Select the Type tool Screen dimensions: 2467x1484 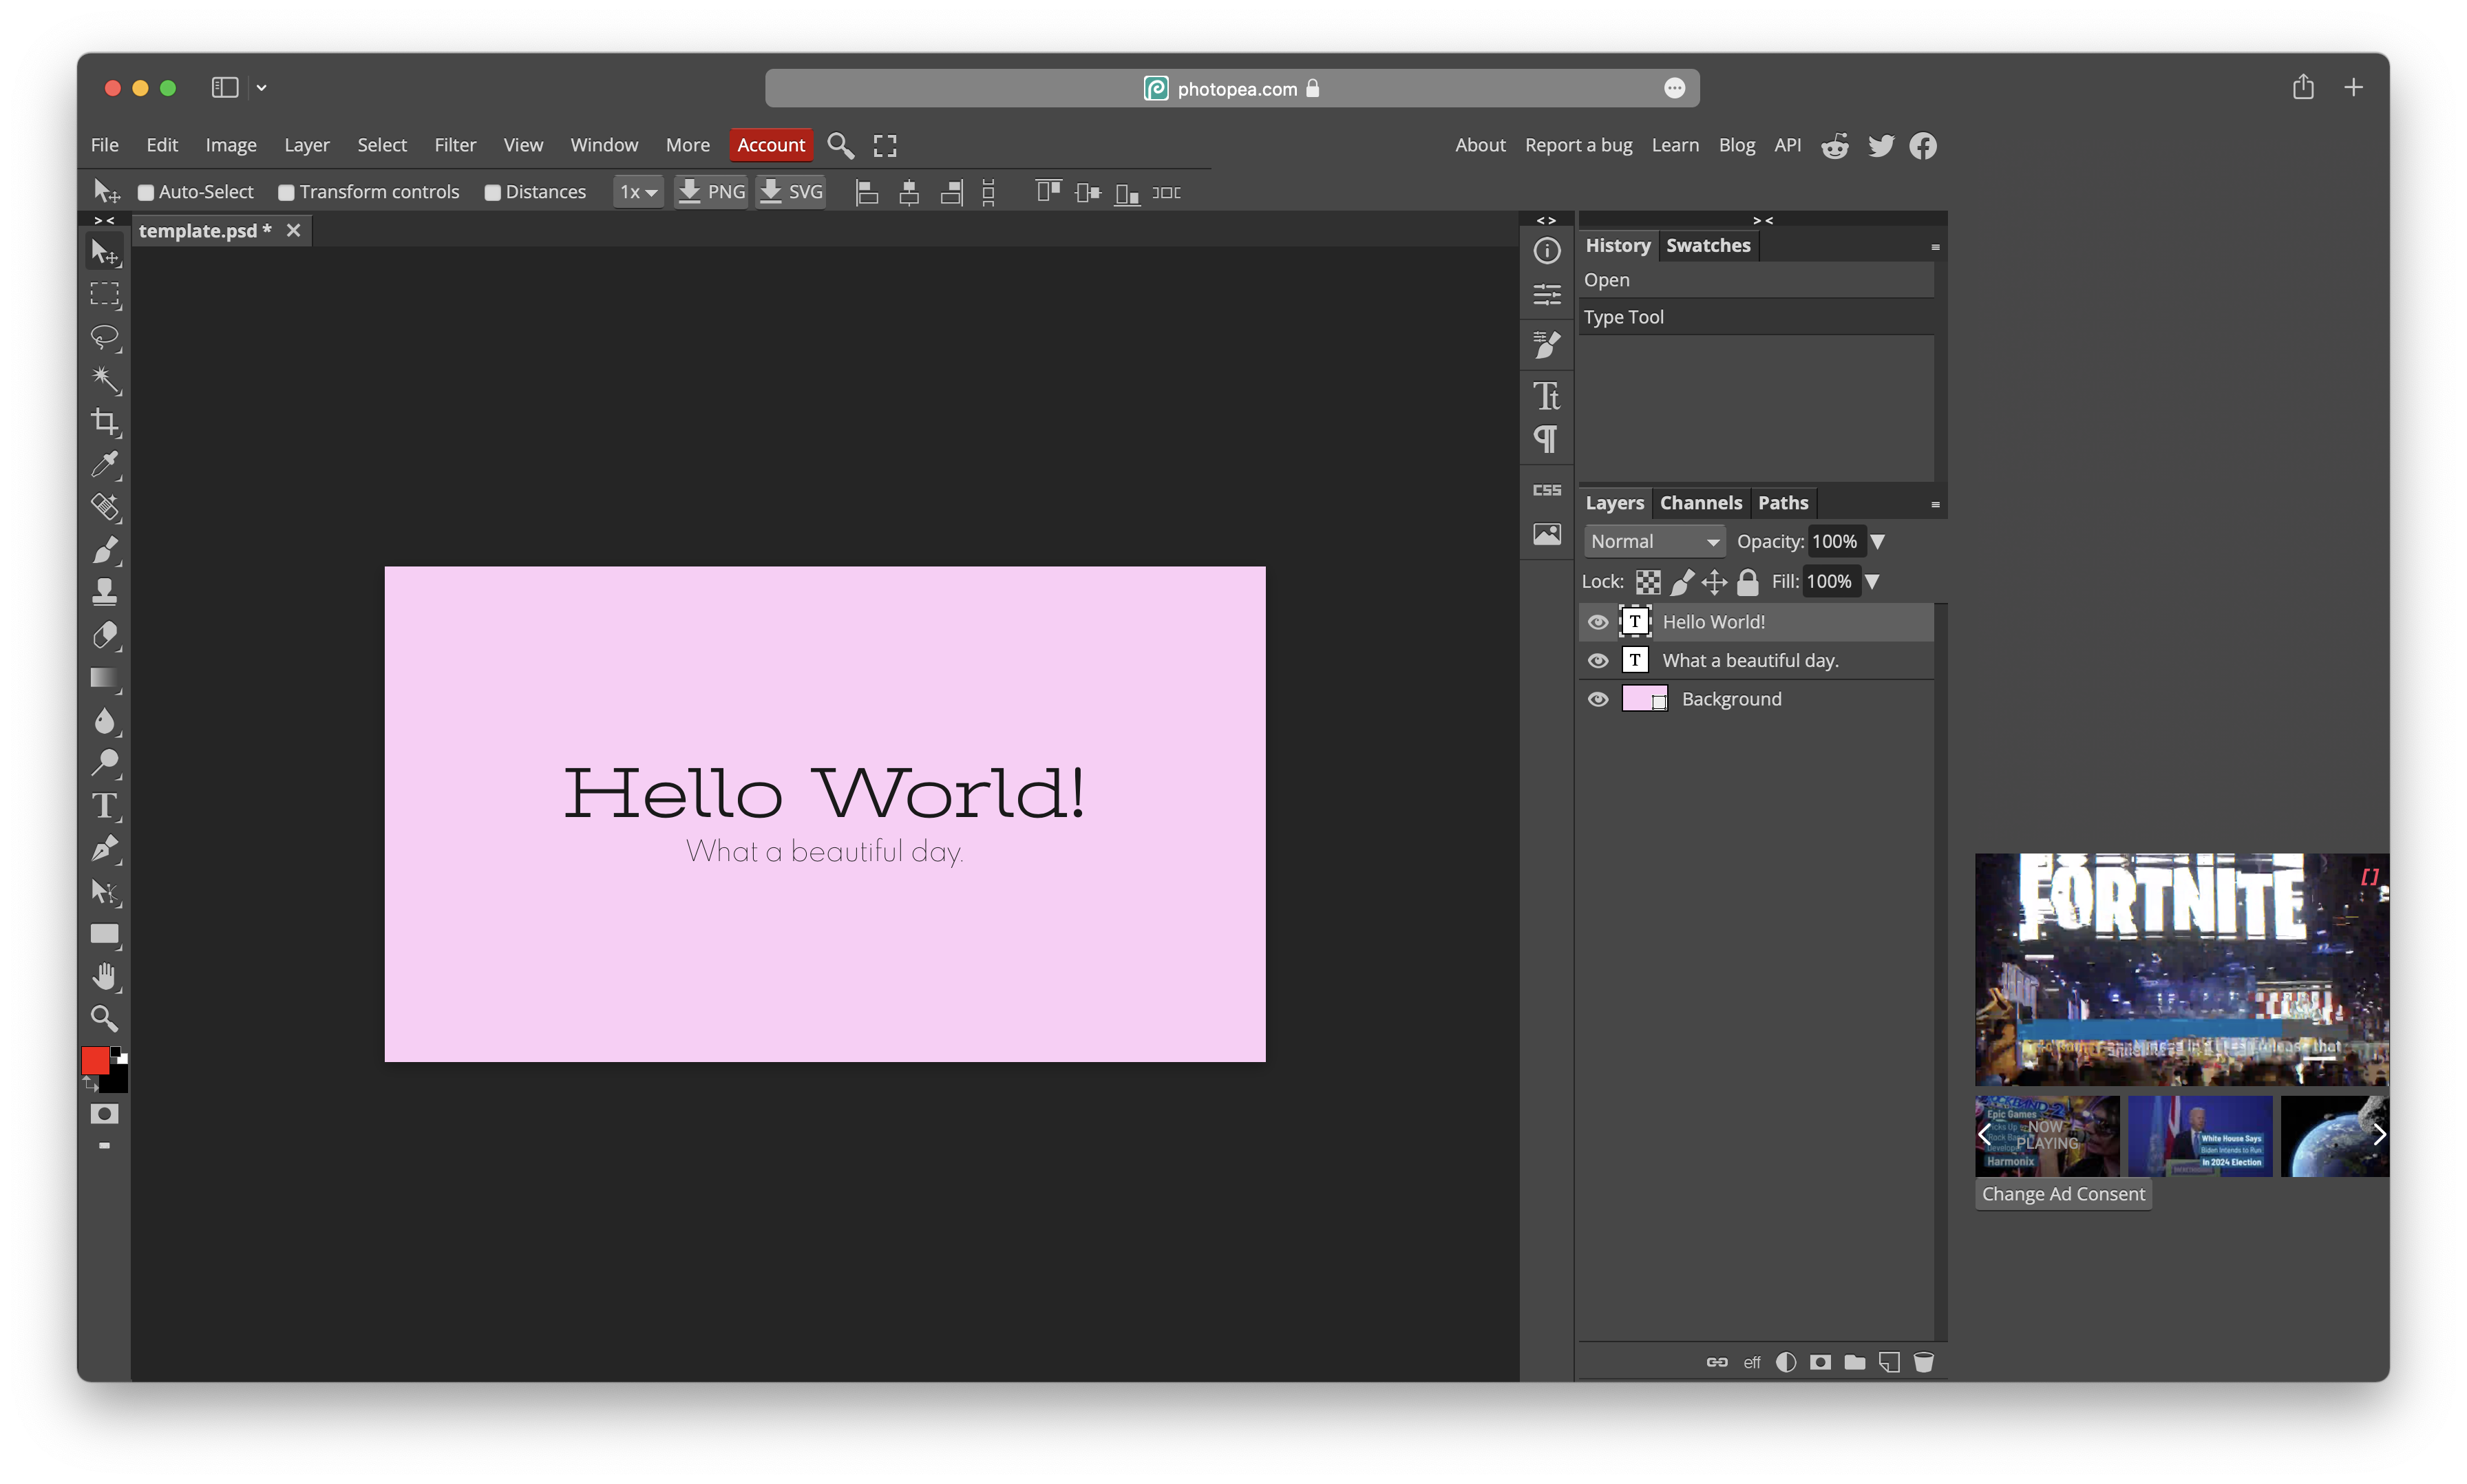coord(104,806)
